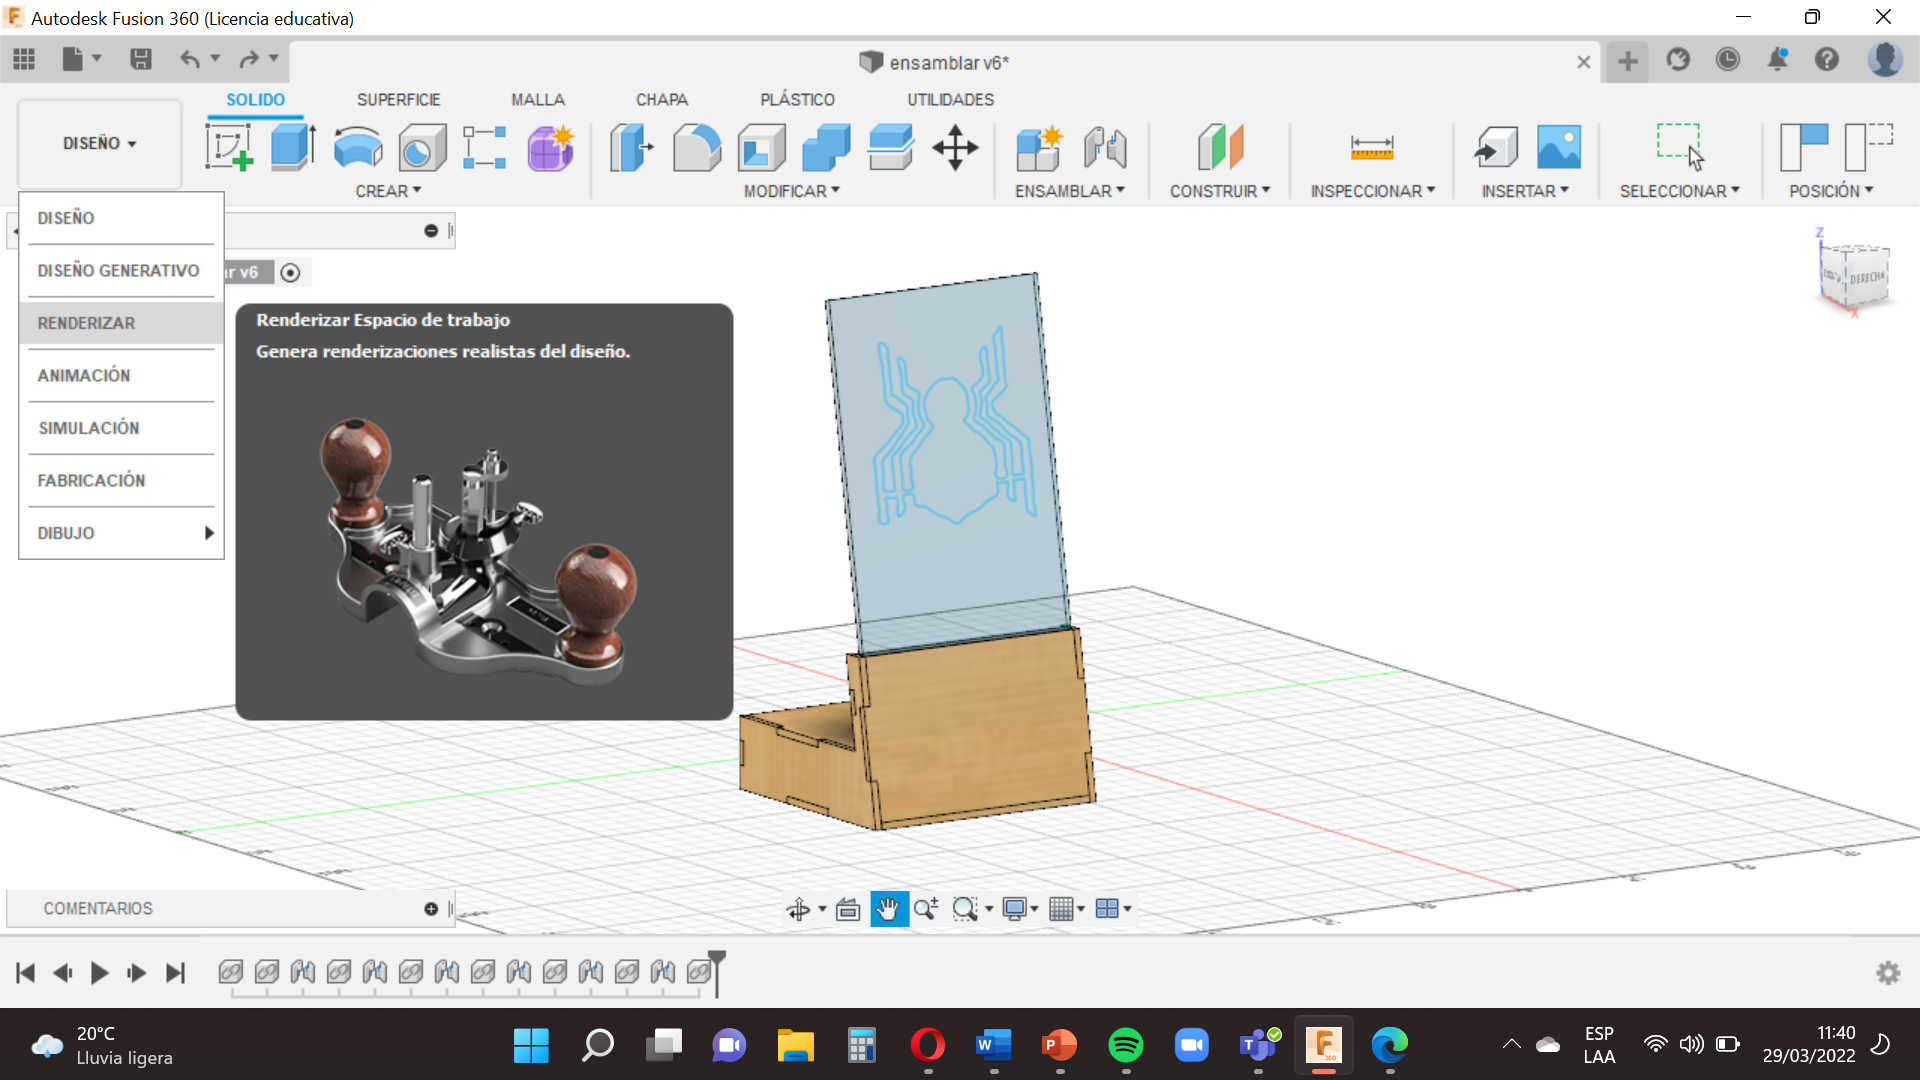
Task: Open the Viewports layout dropdown
Action: tap(1113, 909)
